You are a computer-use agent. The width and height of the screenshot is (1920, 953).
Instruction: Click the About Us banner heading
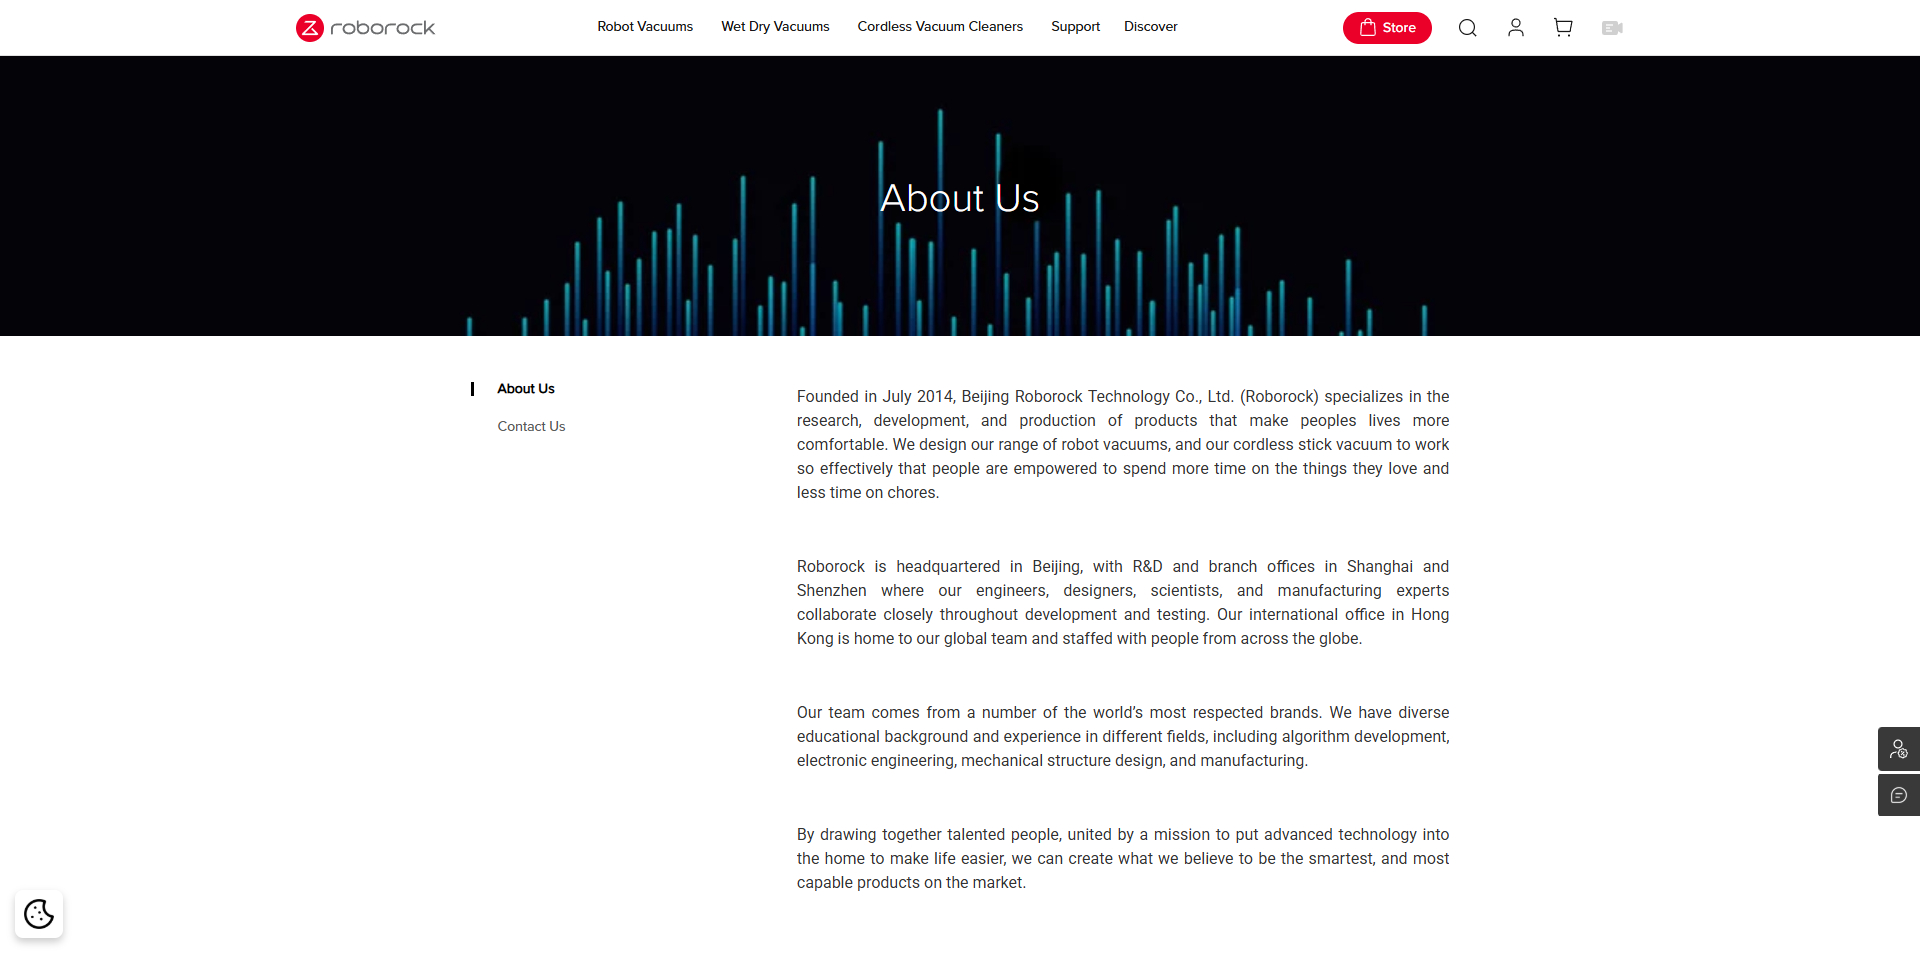[959, 199]
